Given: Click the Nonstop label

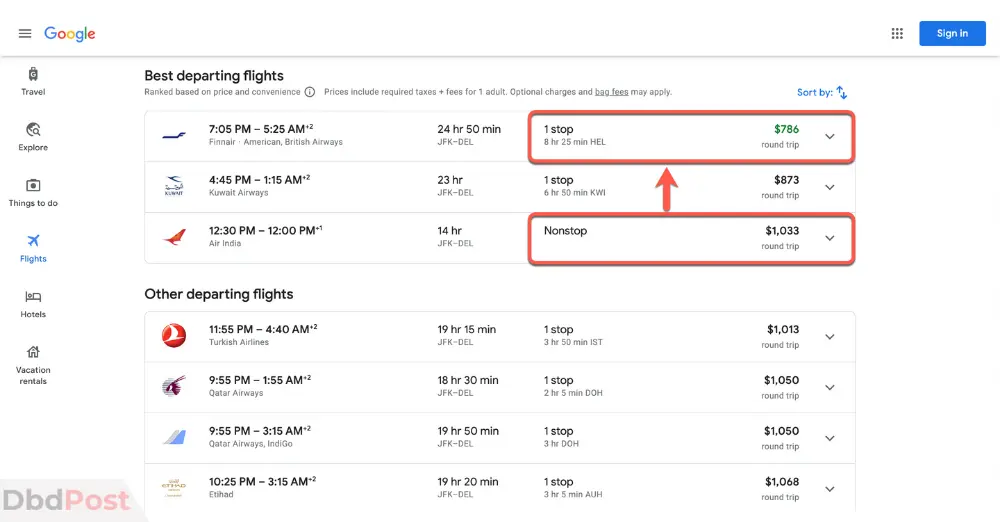Looking at the screenshot, I should 565,230.
